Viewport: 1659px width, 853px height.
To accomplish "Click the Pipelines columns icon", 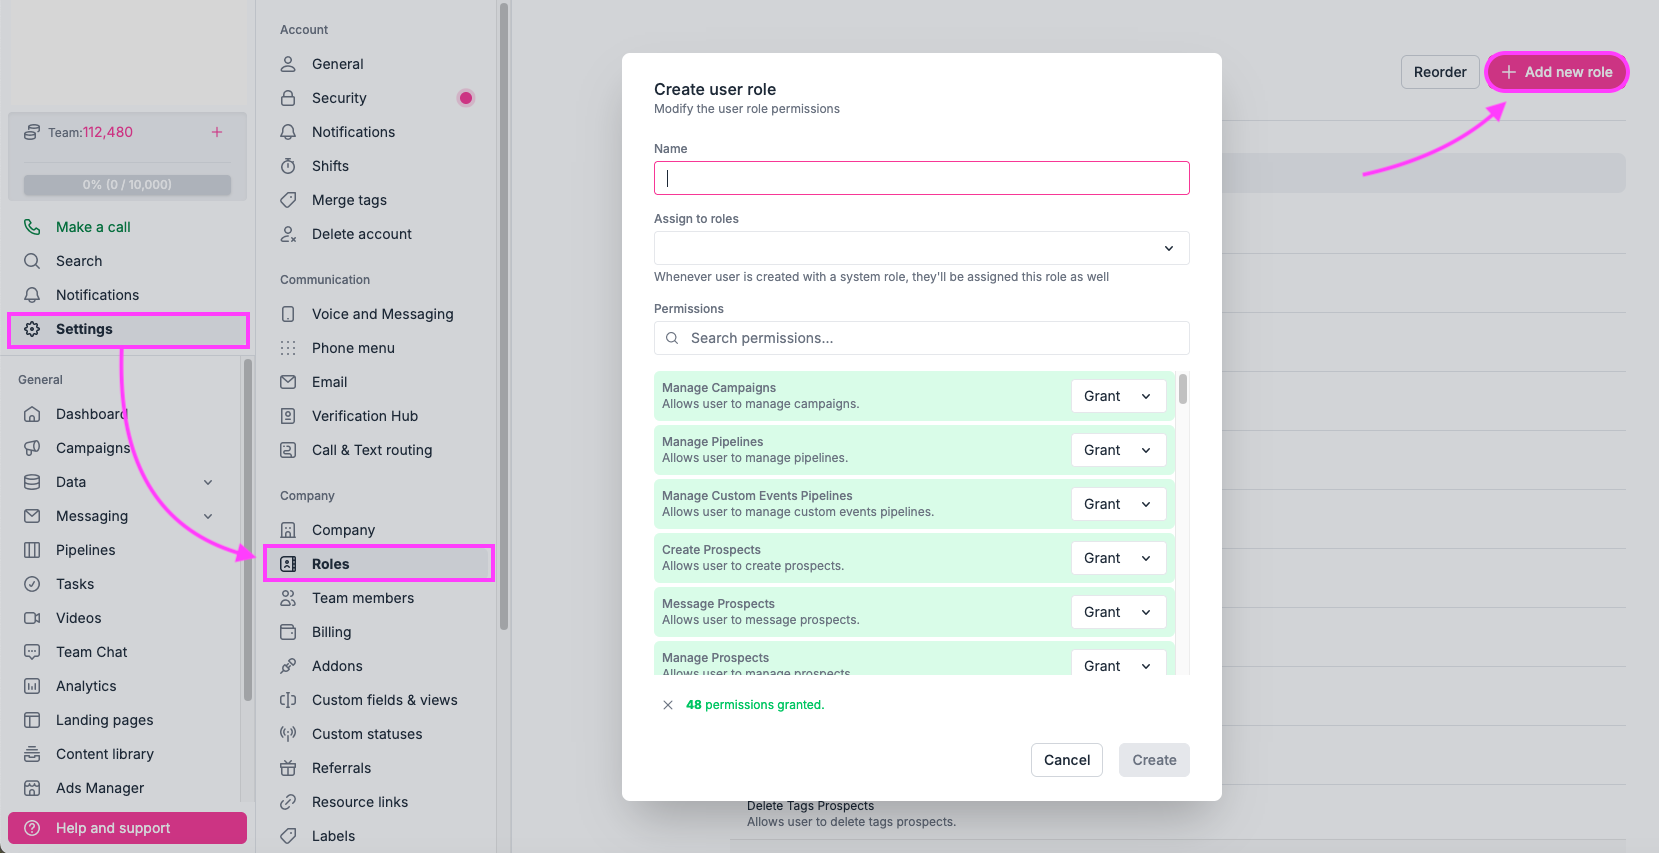I will pyautogui.click(x=32, y=550).
